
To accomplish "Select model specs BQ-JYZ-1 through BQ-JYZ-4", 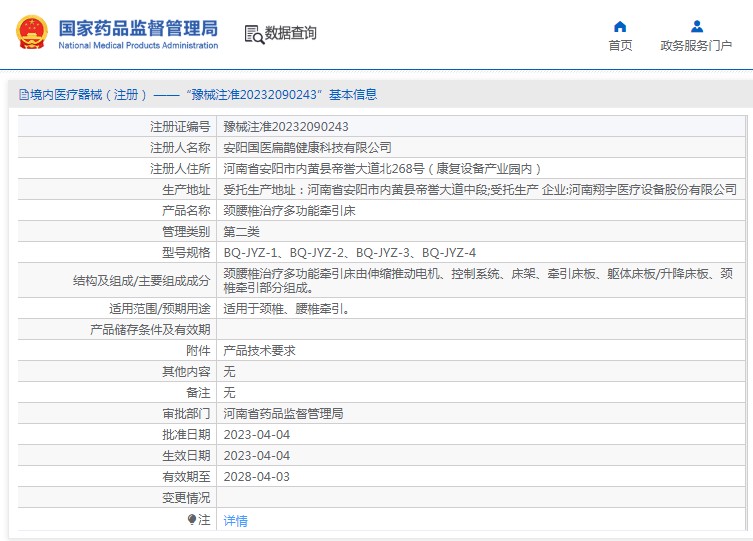I will 350,253.
